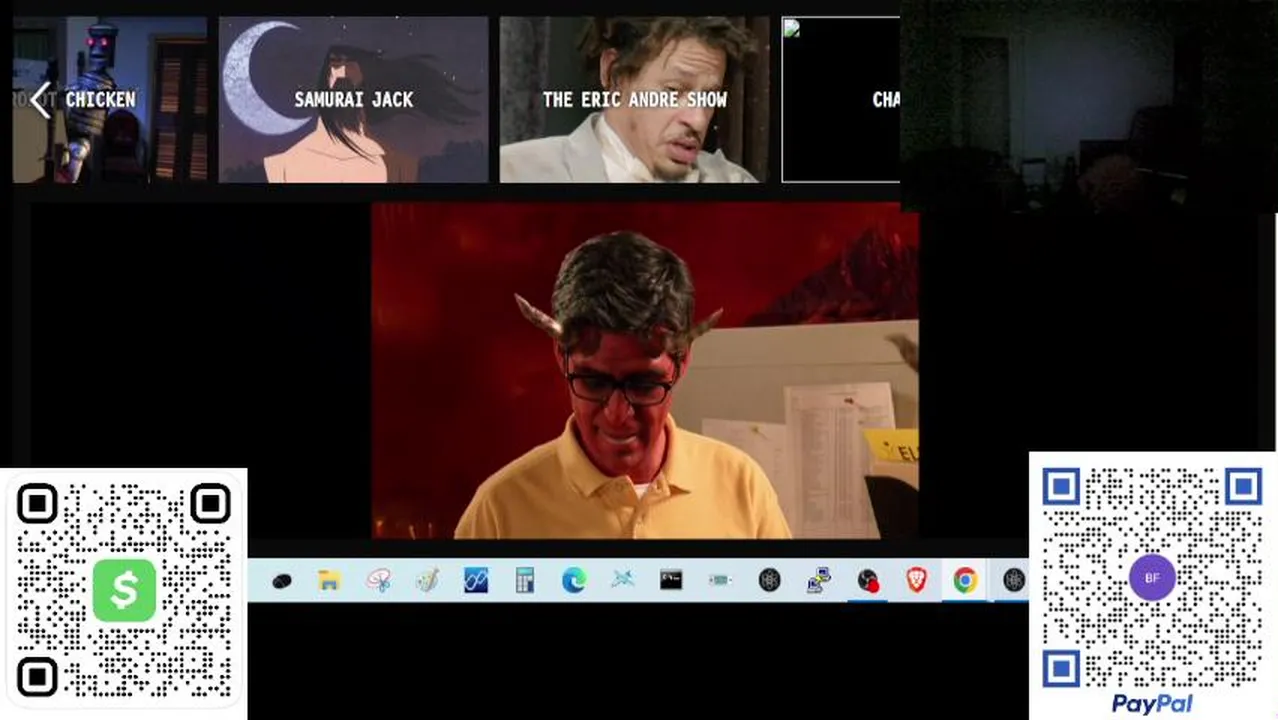The width and height of the screenshot is (1278, 720).
Task: Click the webcam overlay in top-right
Action: point(1089,105)
